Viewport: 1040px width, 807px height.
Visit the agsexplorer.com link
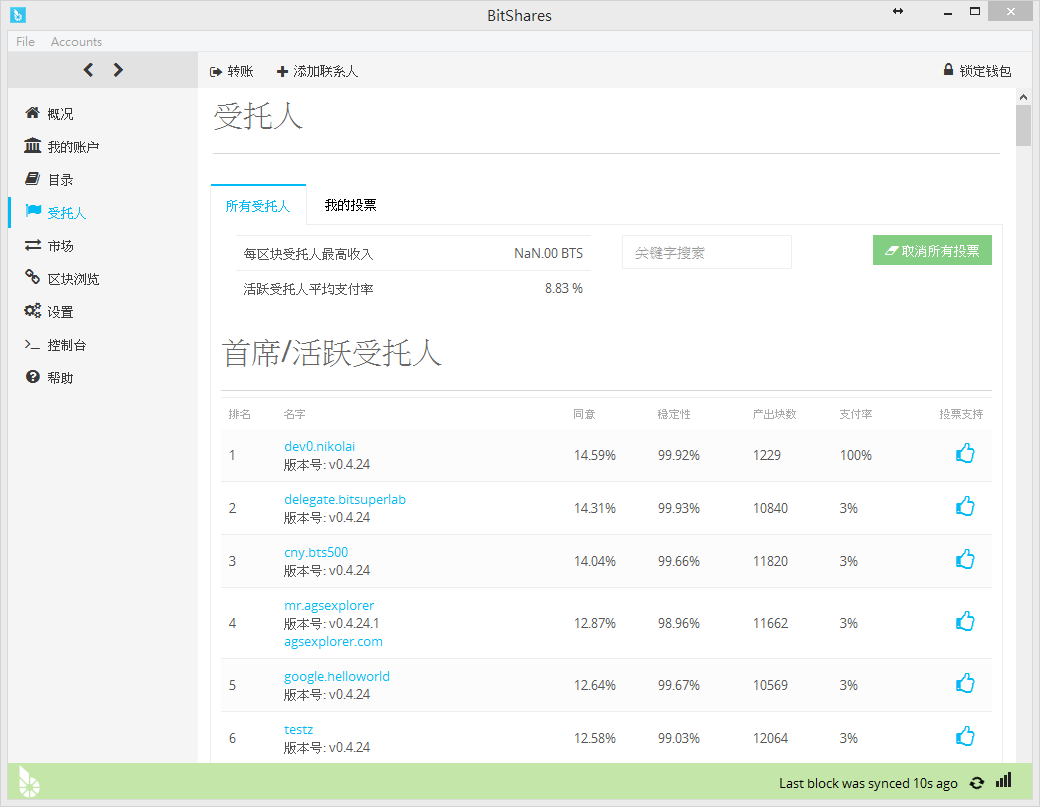pyautogui.click(x=333, y=641)
